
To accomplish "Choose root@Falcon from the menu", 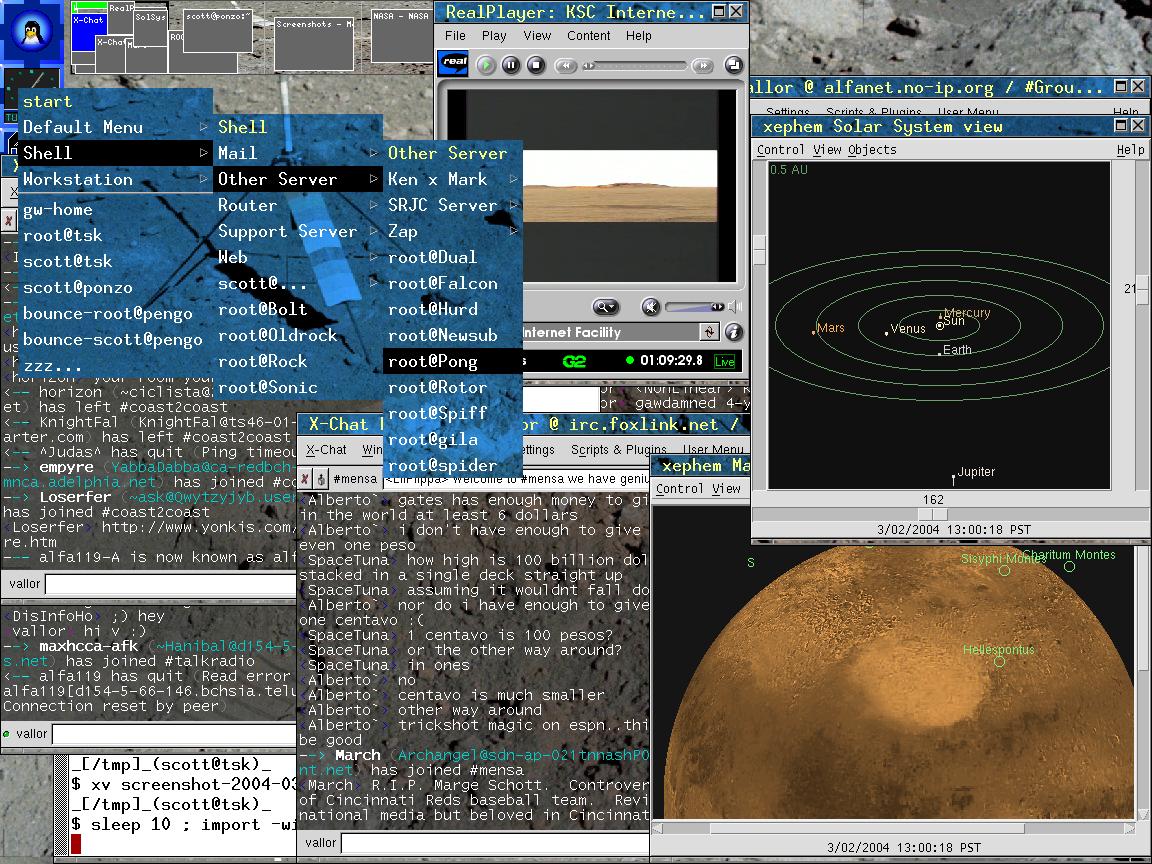I will click(x=453, y=284).
